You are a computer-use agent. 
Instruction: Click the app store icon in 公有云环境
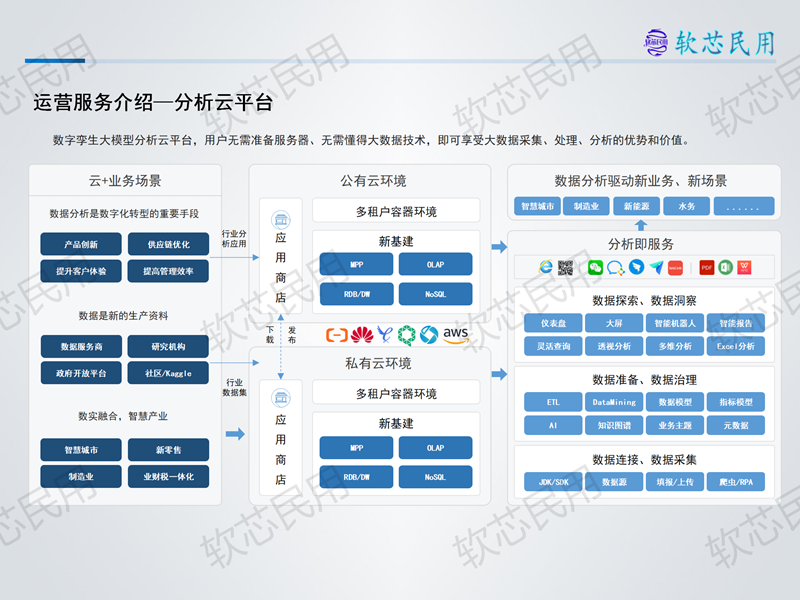pos(281,220)
